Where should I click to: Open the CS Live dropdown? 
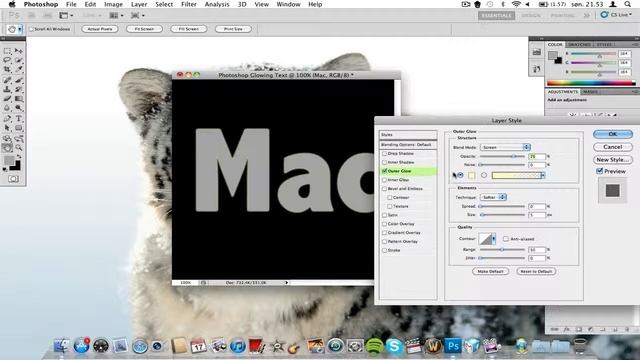click(x=616, y=15)
